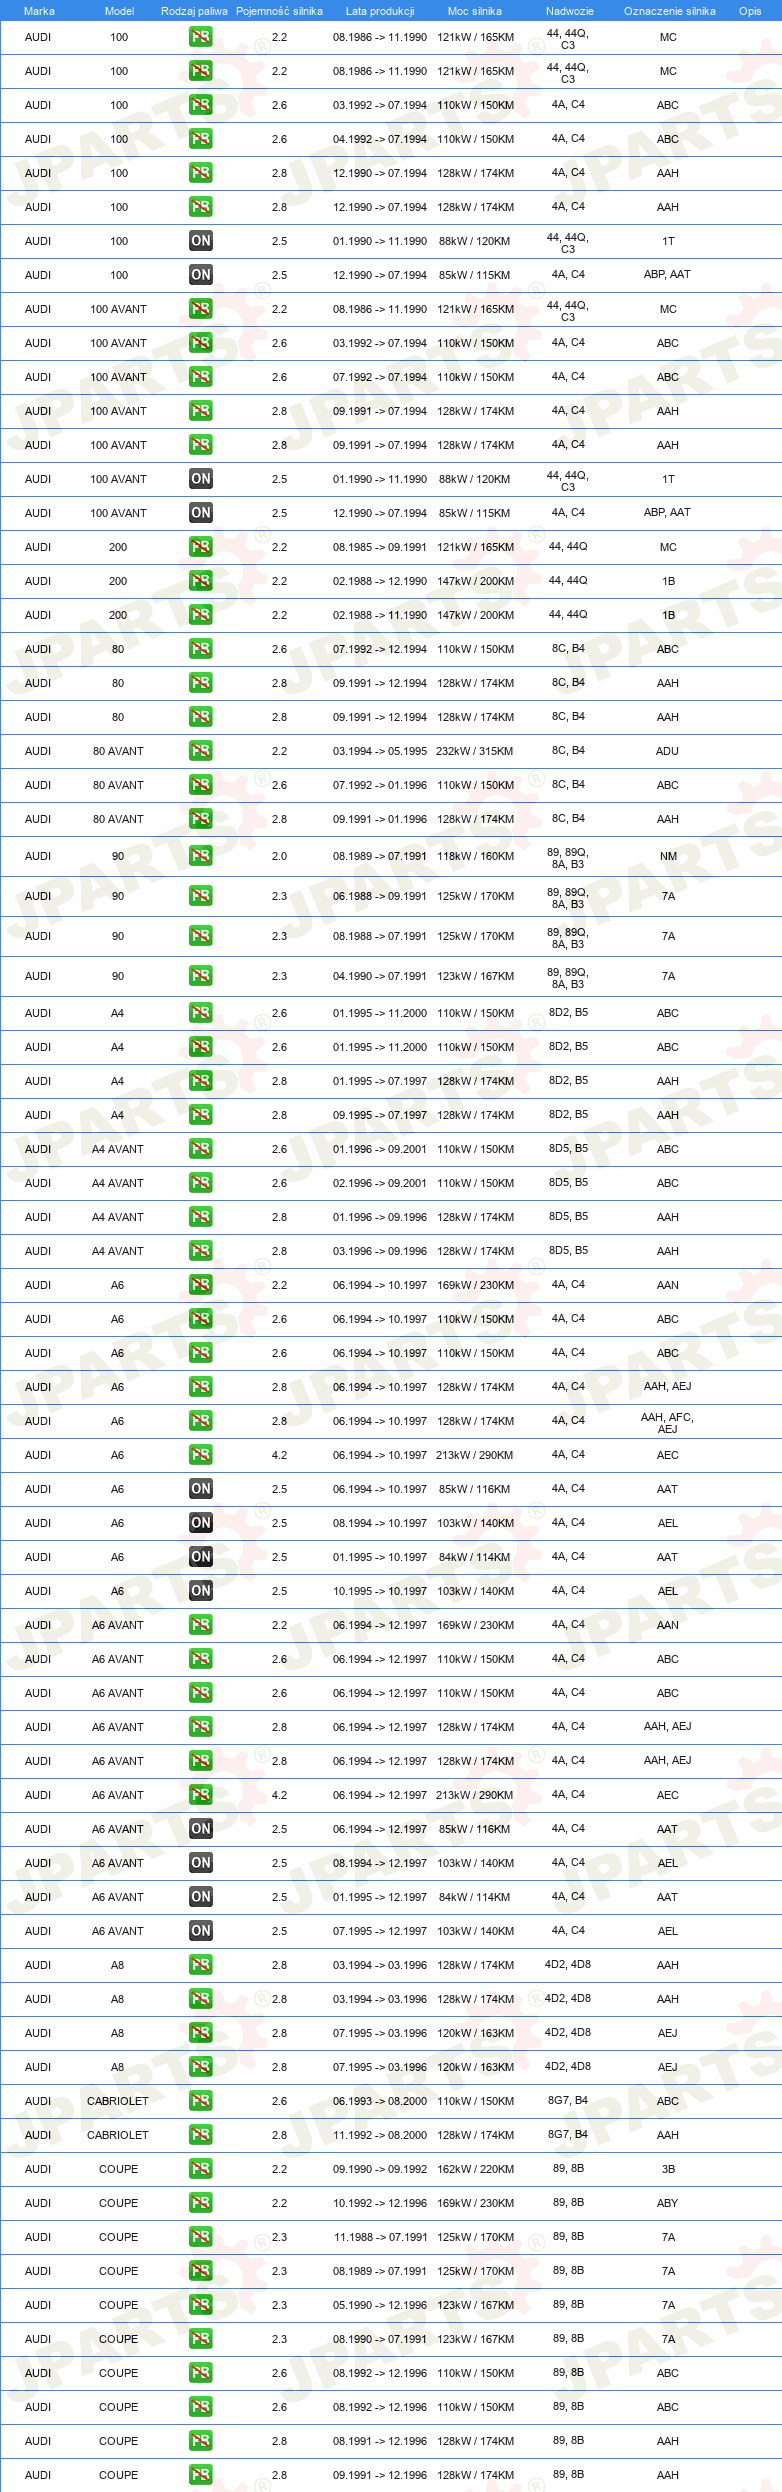Select the "07.1992 -> 07.1994" production years cell
782x2492 pixels.
(x=380, y=377)
